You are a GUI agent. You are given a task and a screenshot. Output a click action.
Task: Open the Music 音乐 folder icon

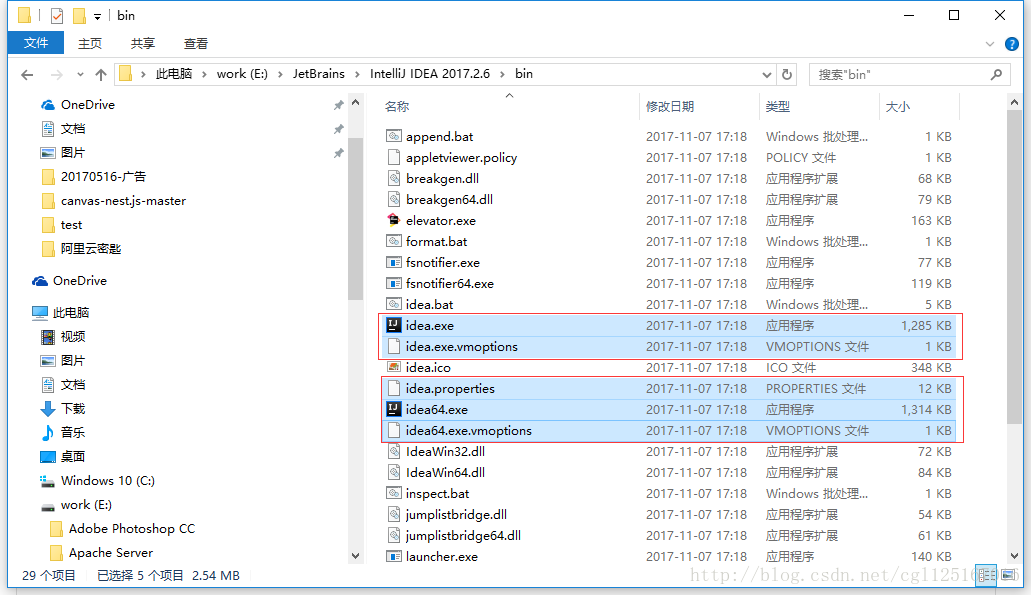pyautogui.click(x=47, y=433)
